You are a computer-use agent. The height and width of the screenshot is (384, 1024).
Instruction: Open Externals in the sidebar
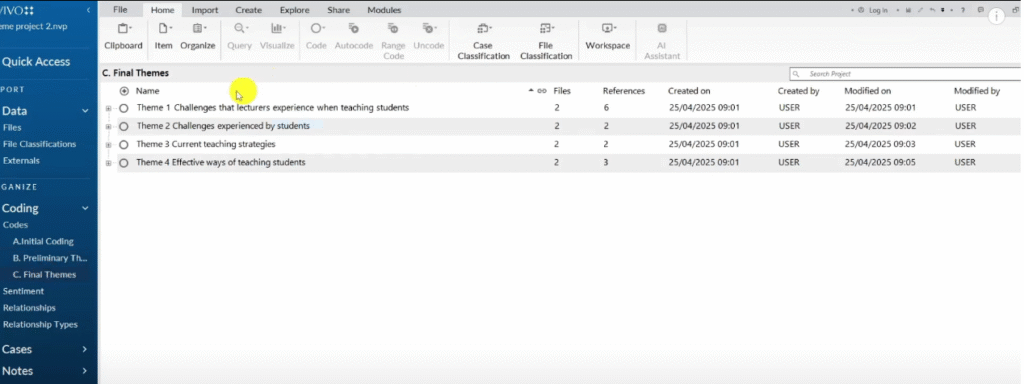click(21, 161)
